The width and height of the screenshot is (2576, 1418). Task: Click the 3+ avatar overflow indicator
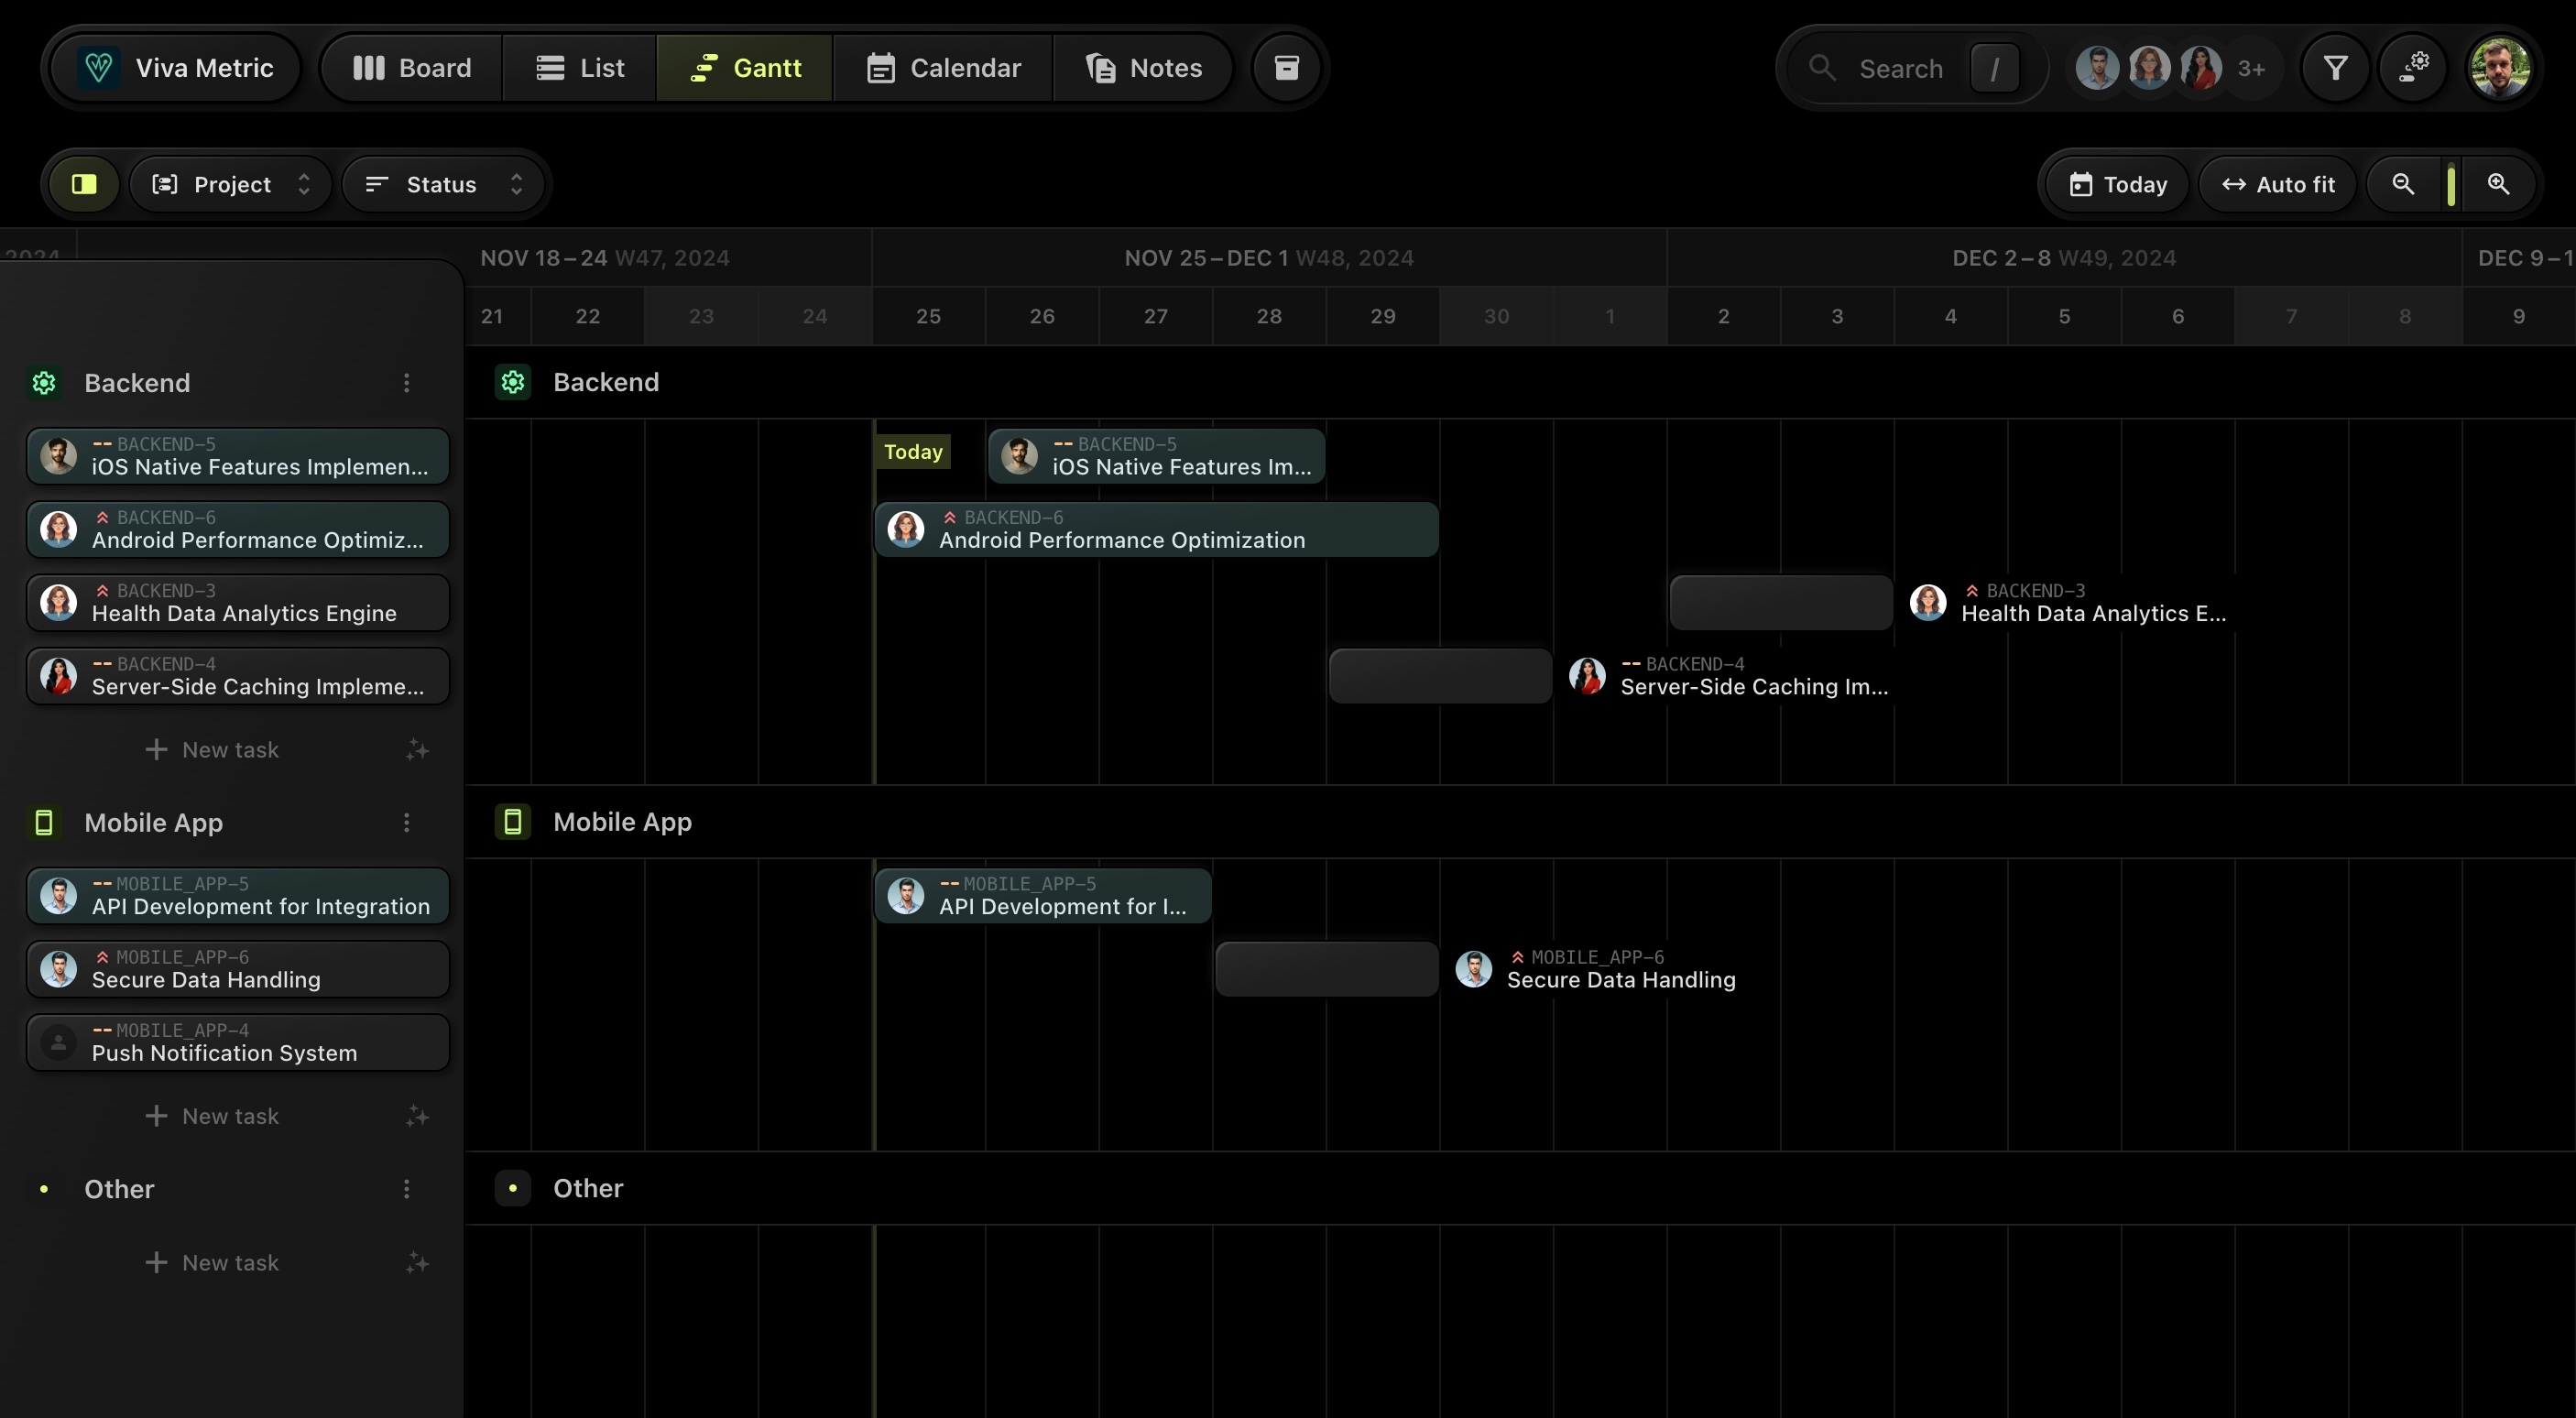(2253, 67)
